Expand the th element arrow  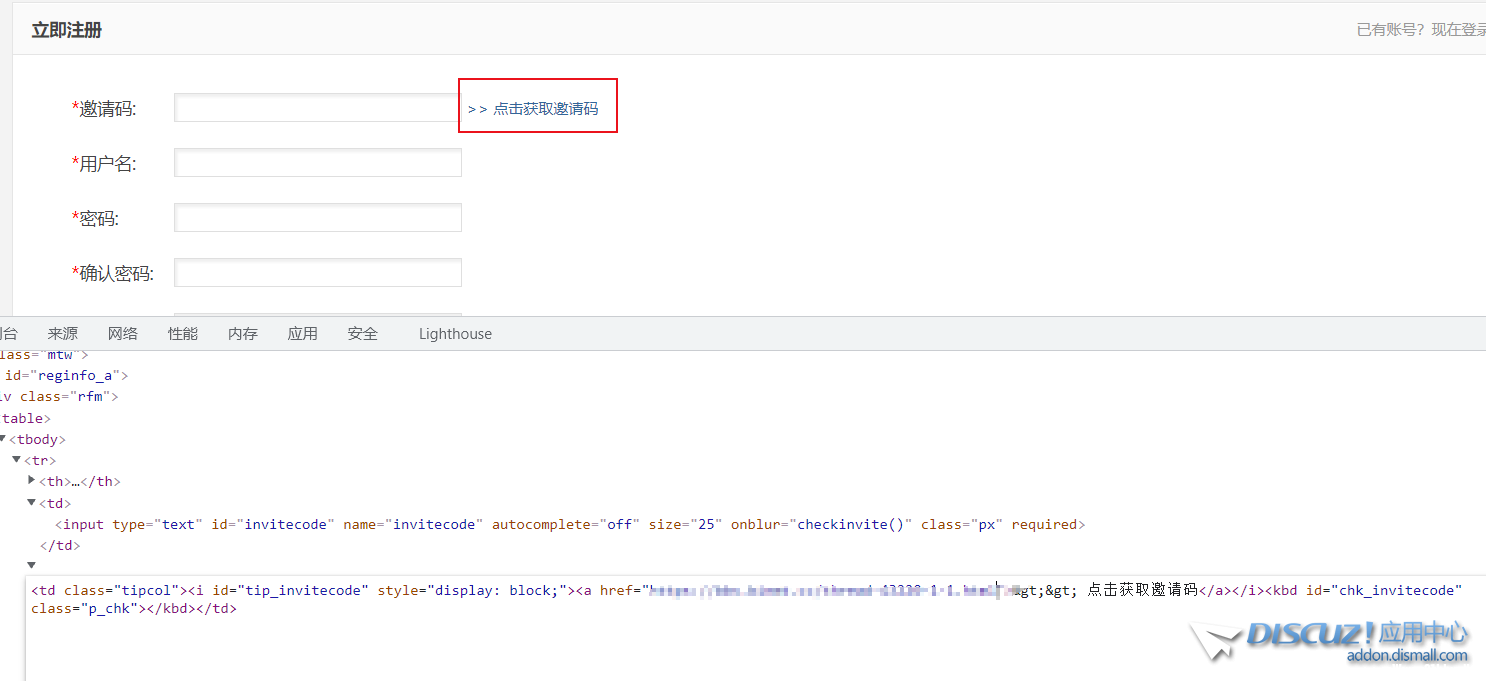pyautogui.click(x=32, y=481)
